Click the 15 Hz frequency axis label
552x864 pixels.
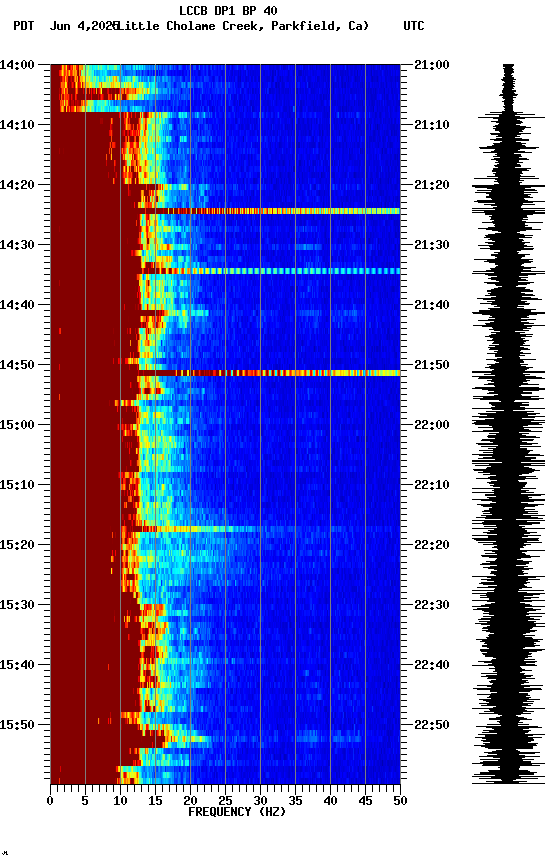[x=155, y=802]
